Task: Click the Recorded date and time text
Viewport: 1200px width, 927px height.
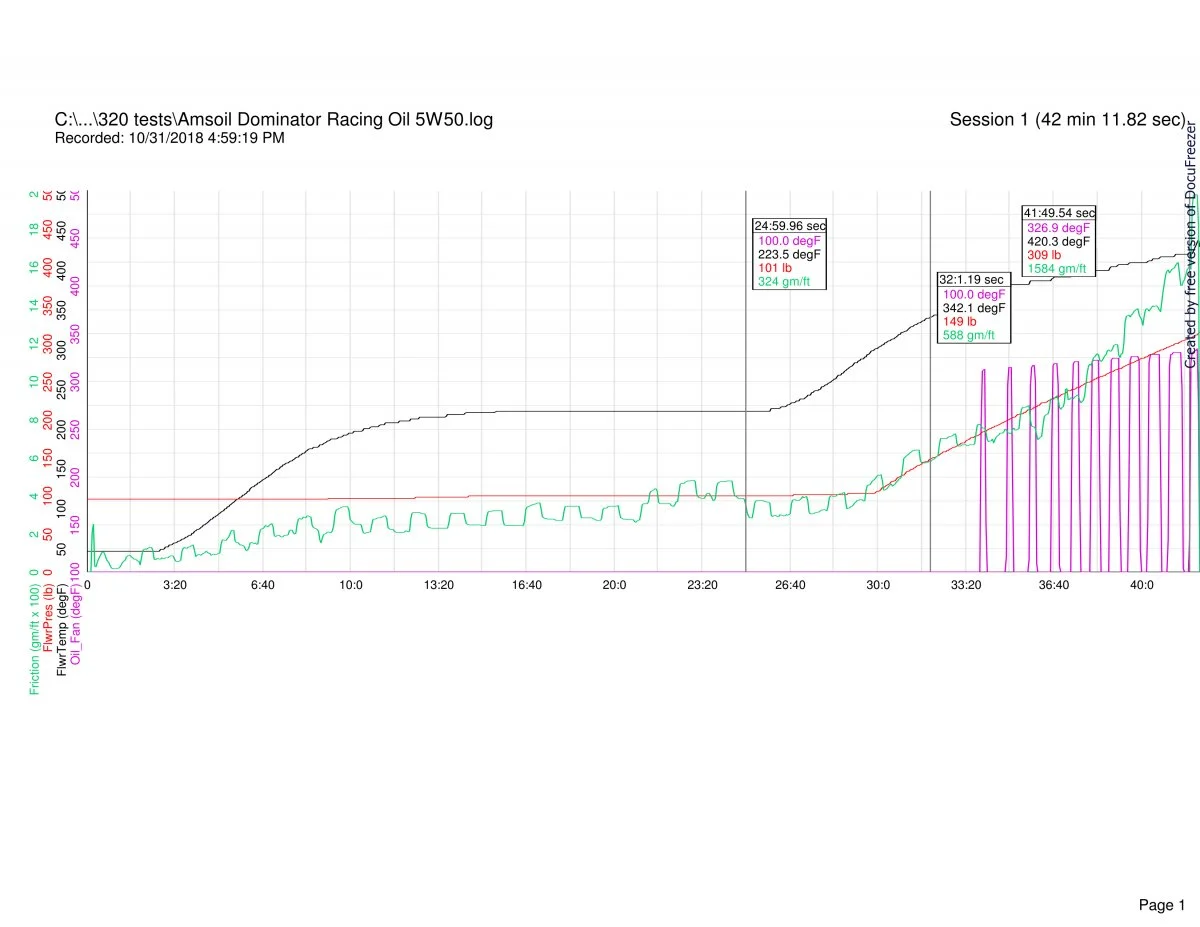Action: (169, 138)
